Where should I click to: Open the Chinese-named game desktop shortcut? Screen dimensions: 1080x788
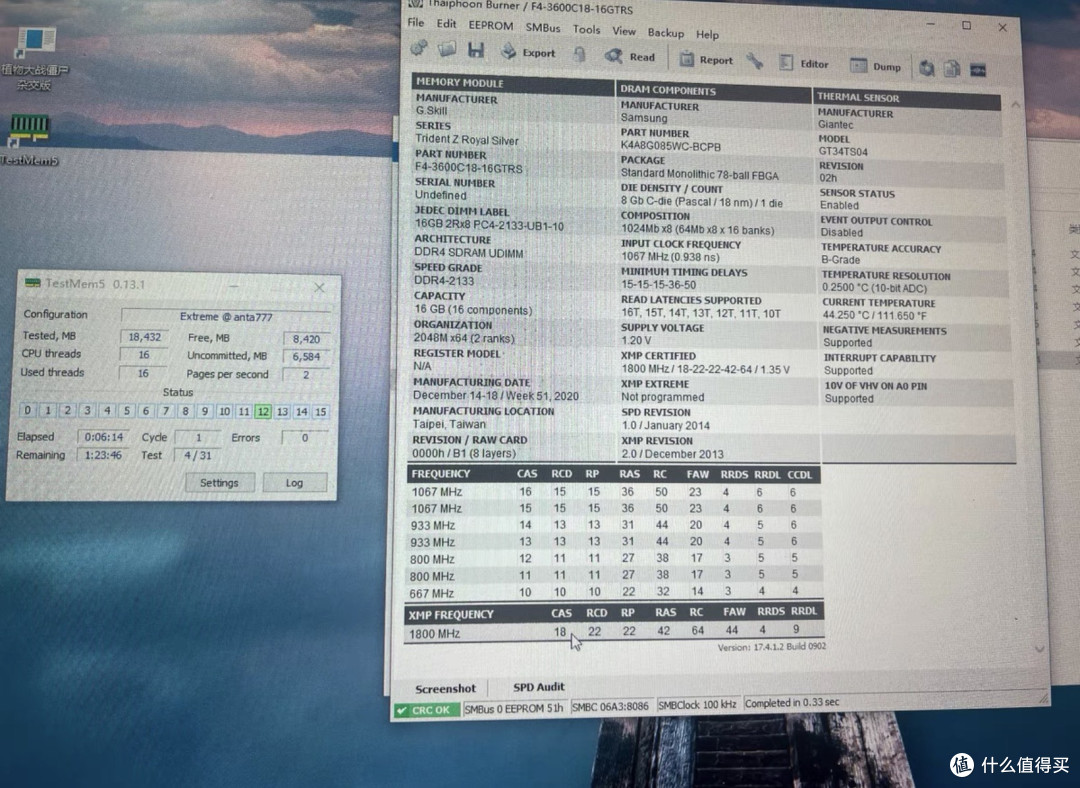[x=34, y=59]
